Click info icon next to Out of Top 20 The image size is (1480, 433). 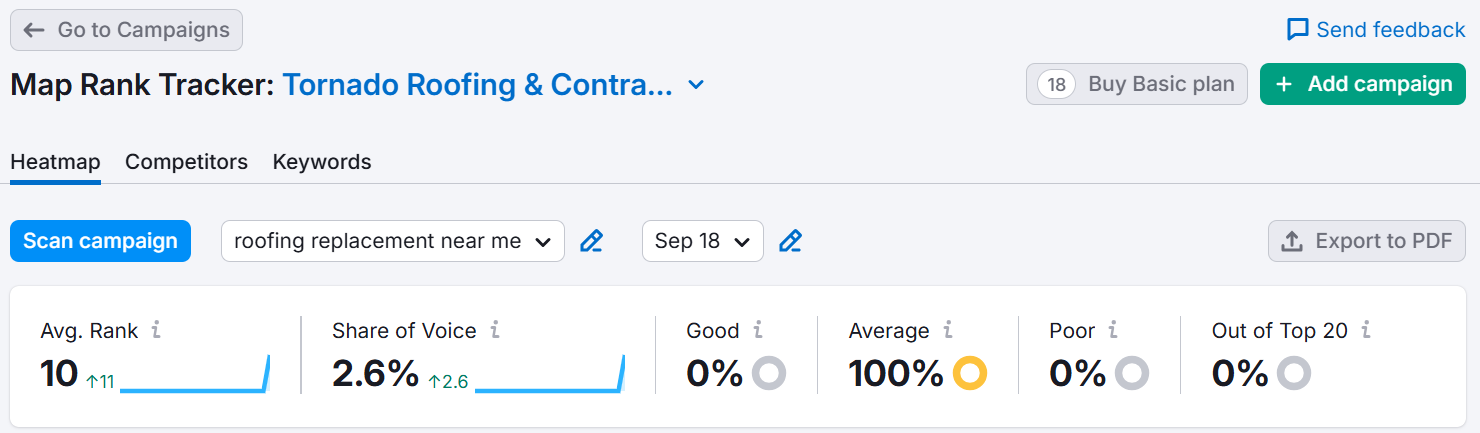click(x=1366, y=331)
